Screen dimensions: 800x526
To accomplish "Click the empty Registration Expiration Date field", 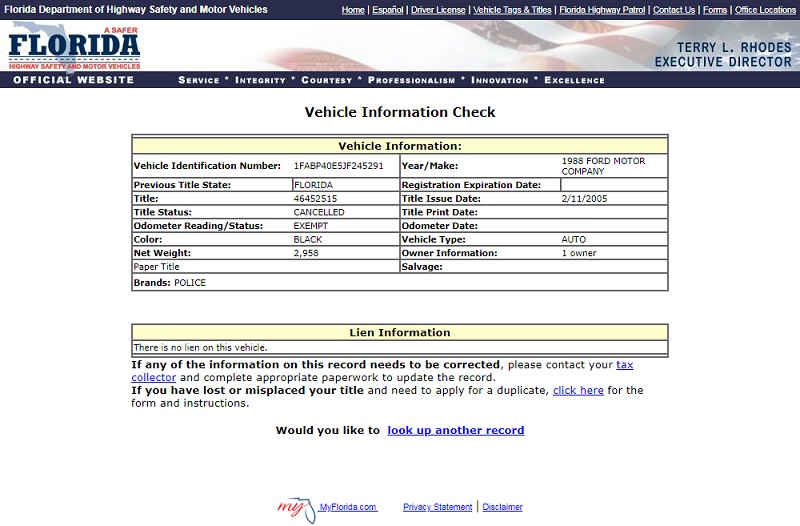I will (613, 185).
